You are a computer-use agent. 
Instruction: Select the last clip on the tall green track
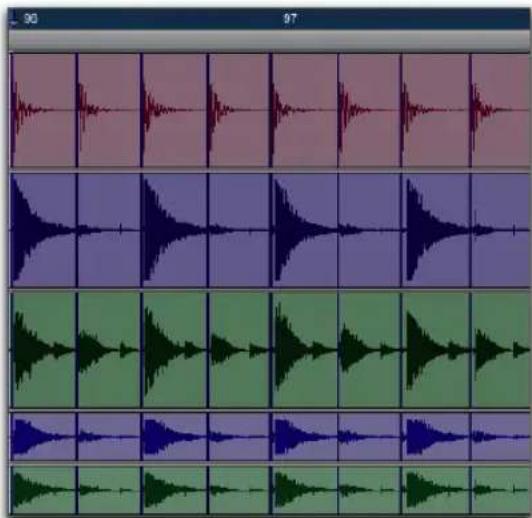500,350
